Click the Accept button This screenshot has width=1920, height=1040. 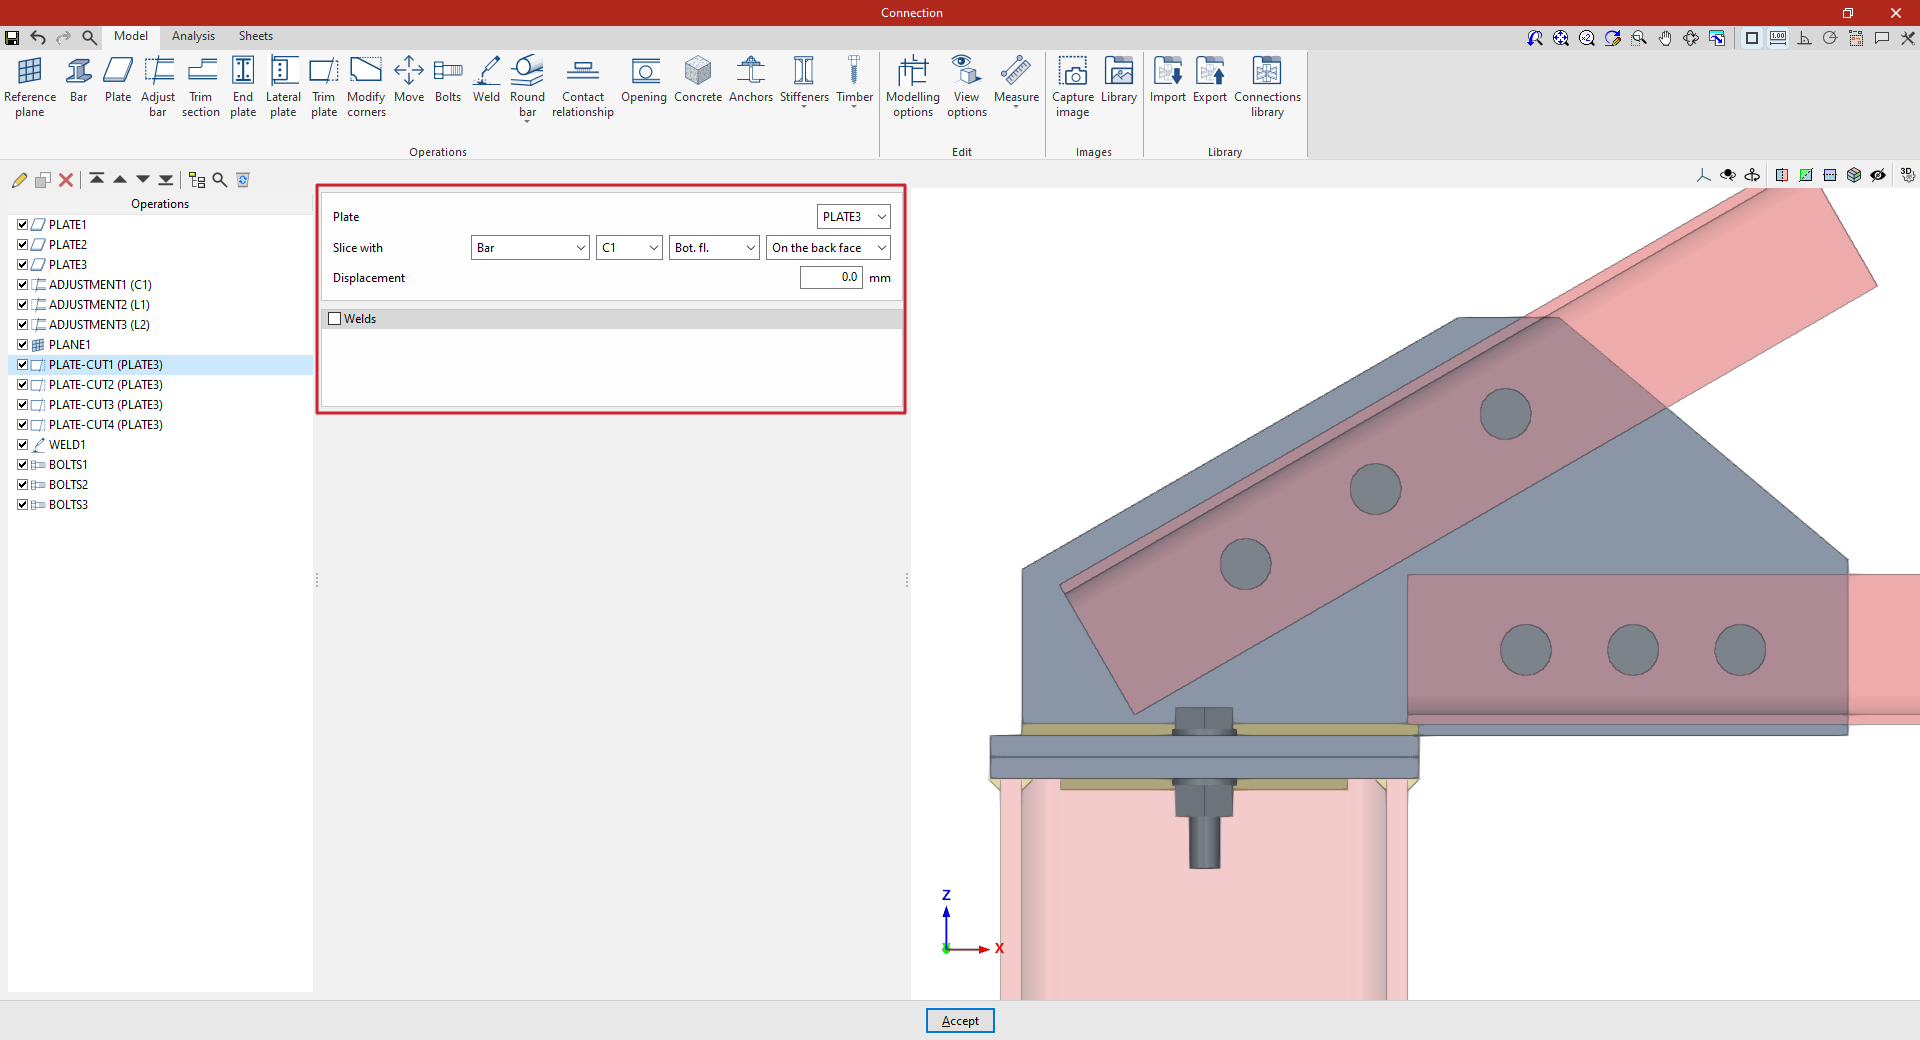pos(959,1021)
